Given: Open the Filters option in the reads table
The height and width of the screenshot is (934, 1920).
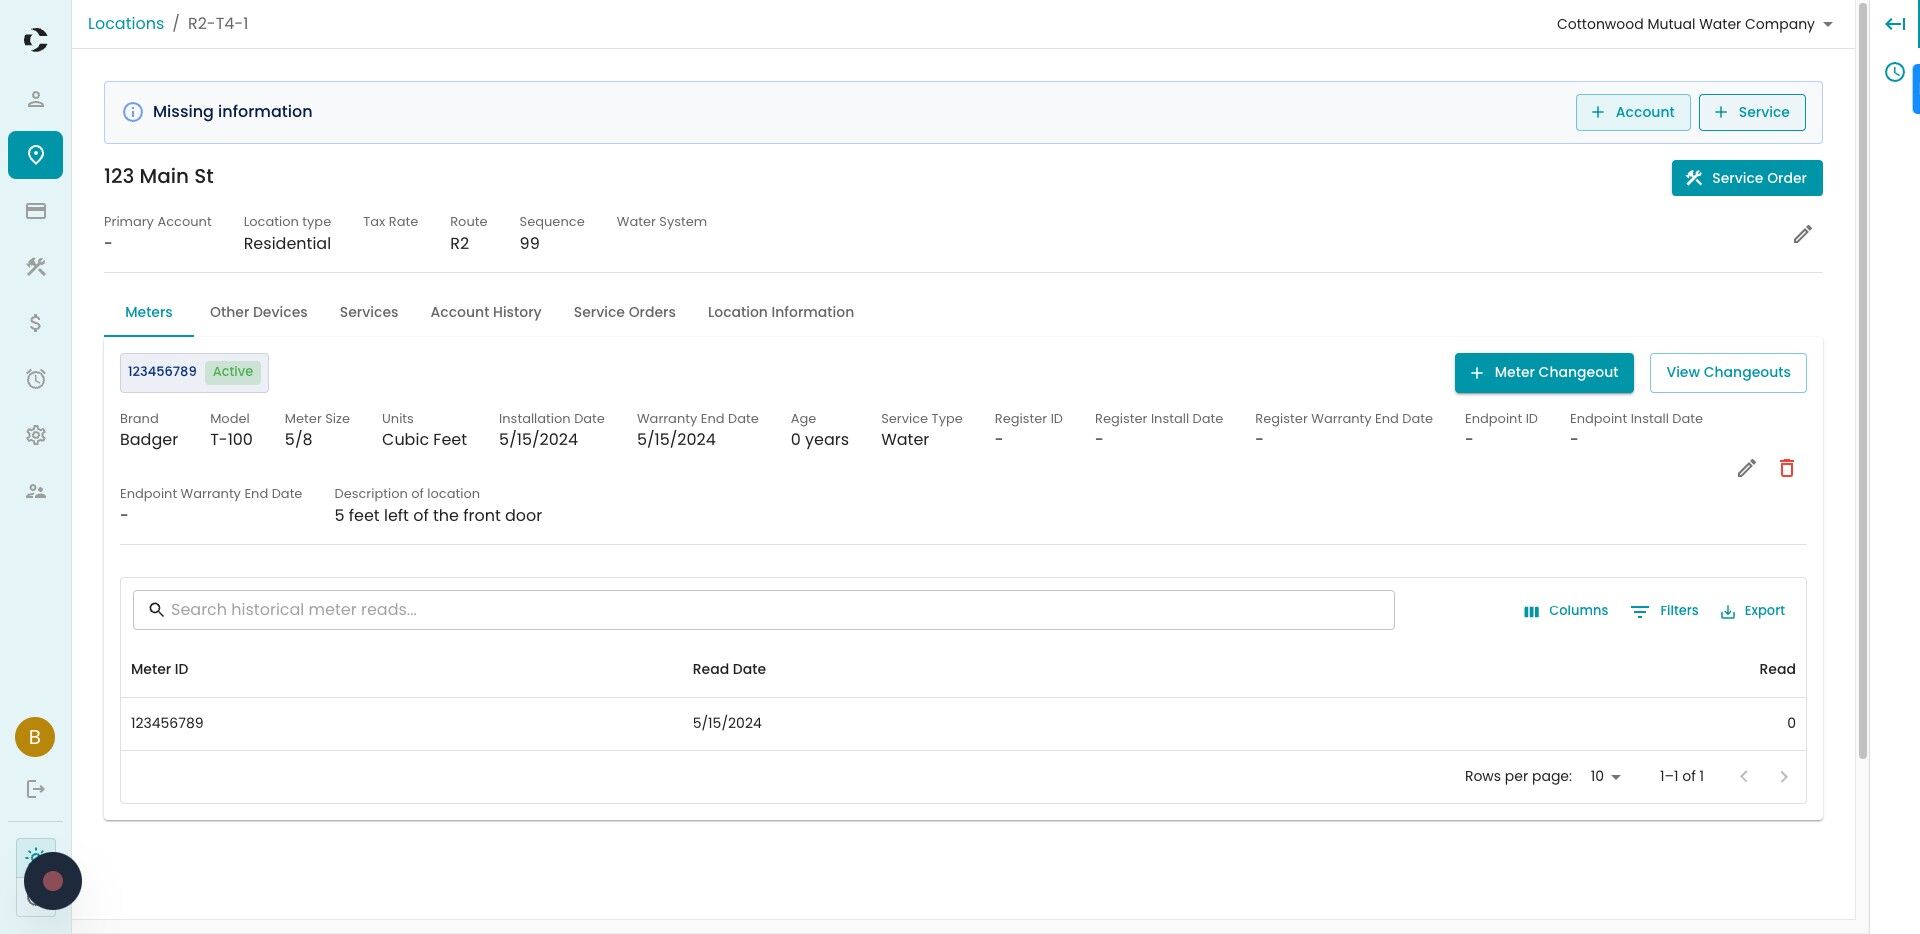Looking at the screenshot, I should point(1664,611).
